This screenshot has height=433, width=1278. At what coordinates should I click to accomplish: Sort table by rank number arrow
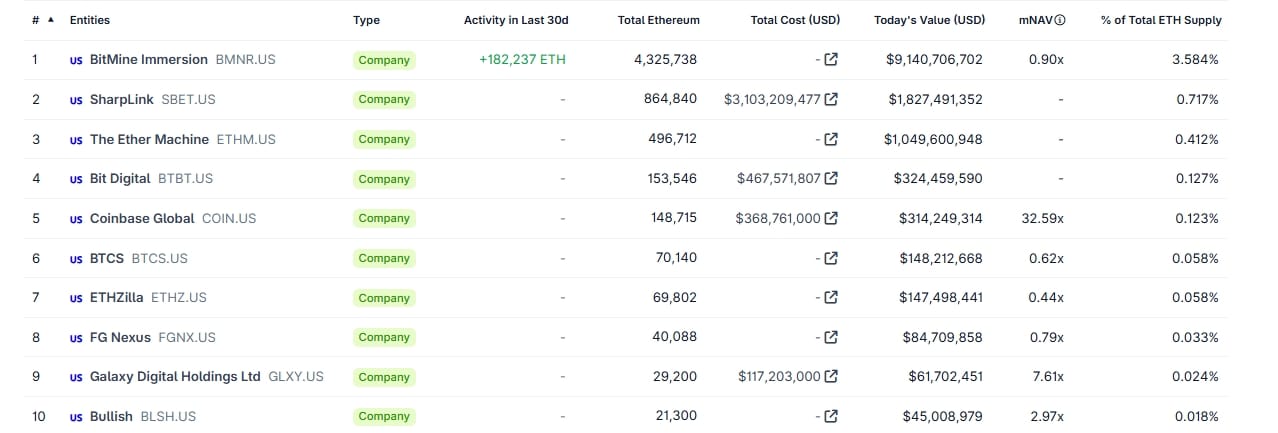click(x=51, y=20)
